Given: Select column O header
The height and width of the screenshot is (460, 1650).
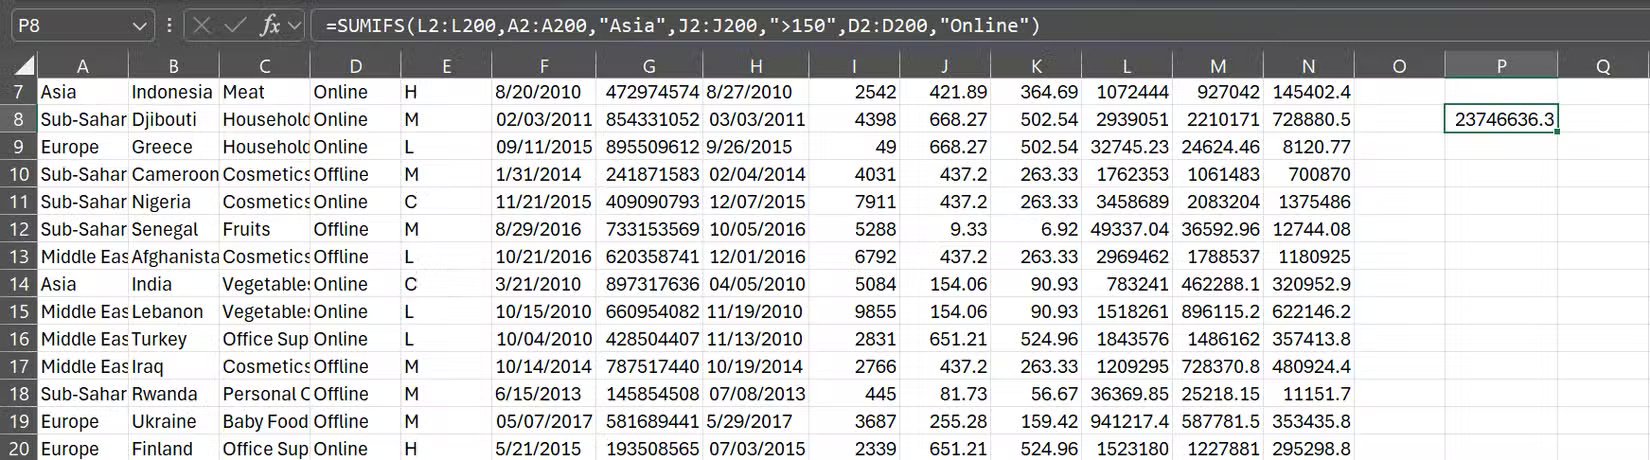Looking at the screenshot, I should coord(1399,66).
